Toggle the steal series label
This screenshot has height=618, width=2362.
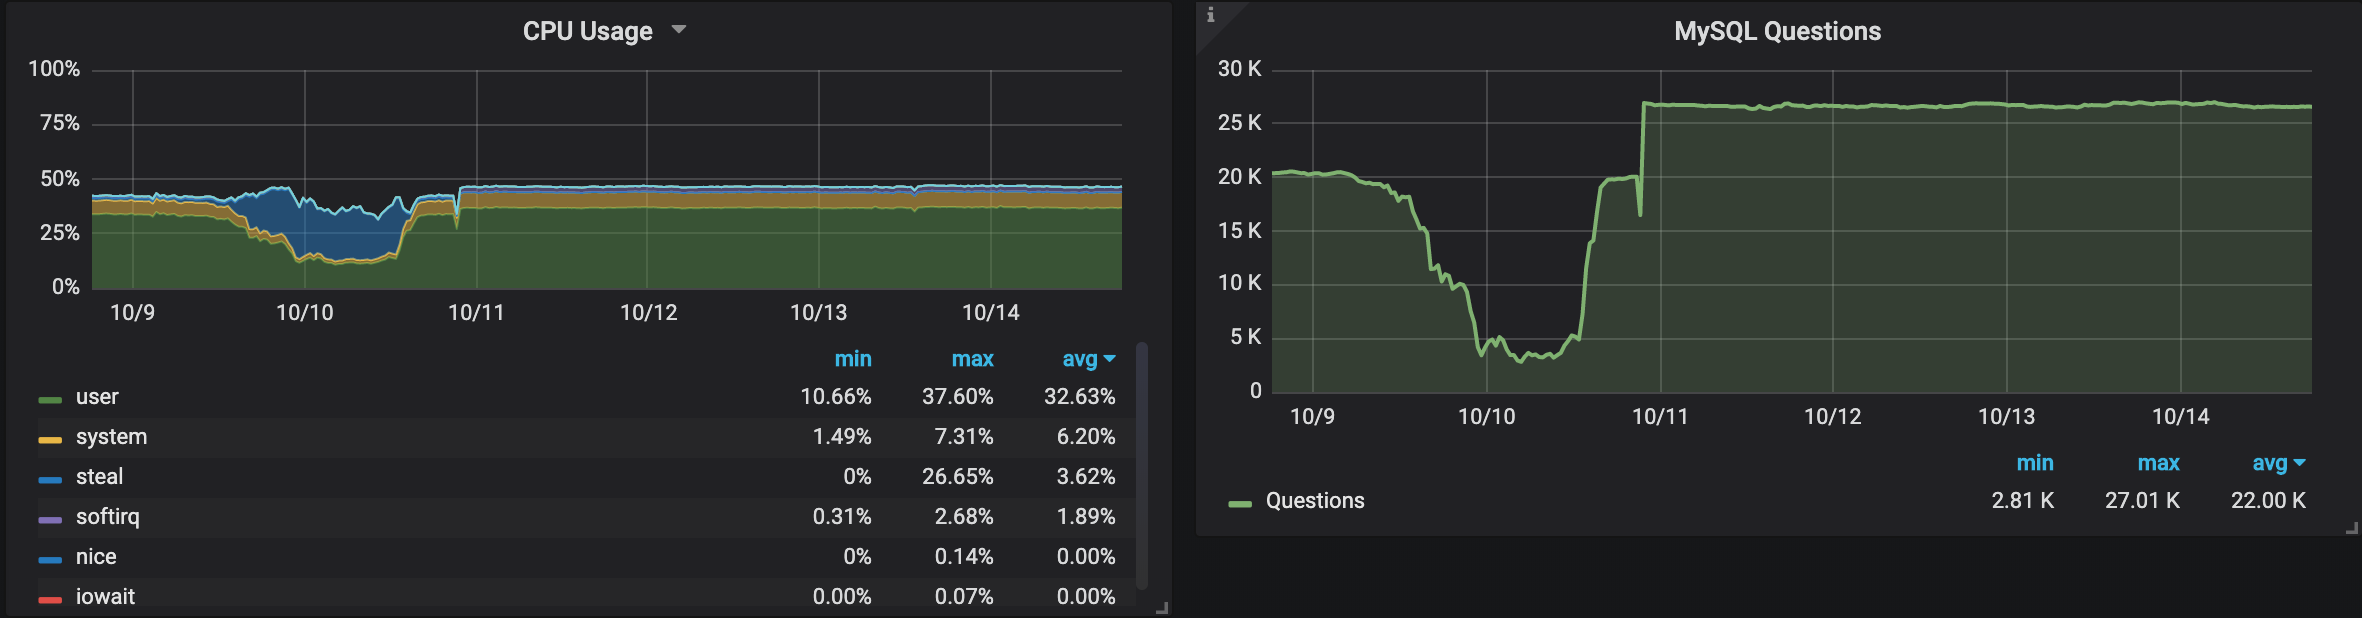99,477
